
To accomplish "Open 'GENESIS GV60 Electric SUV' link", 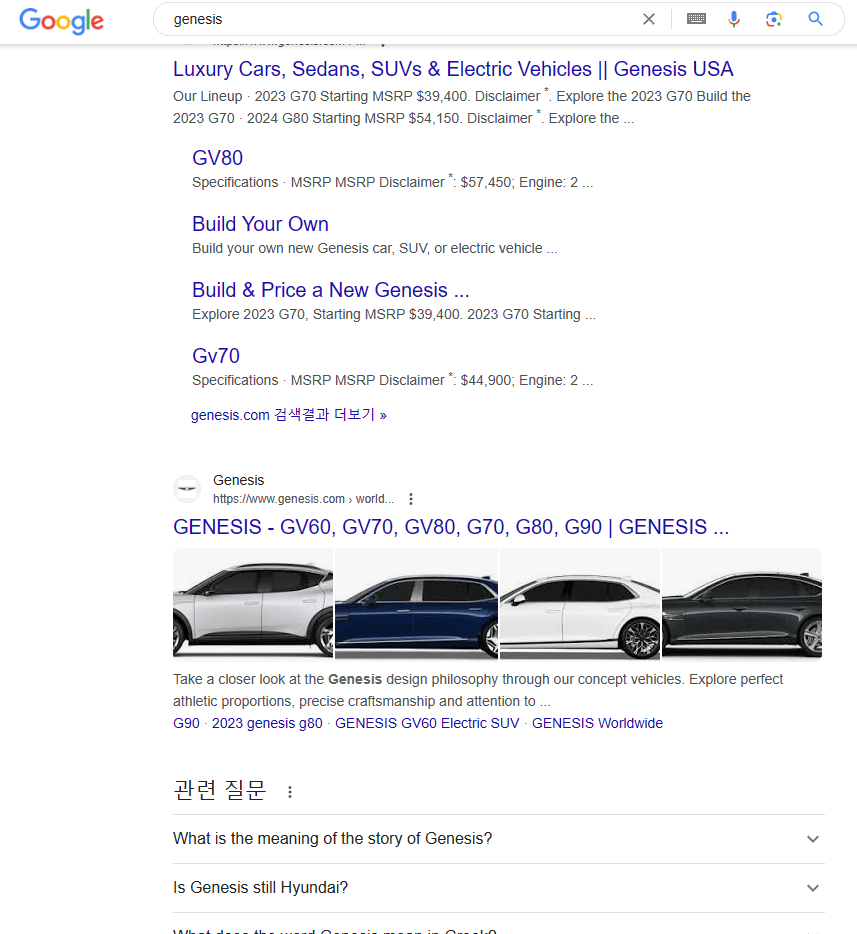I will (427, 723).
